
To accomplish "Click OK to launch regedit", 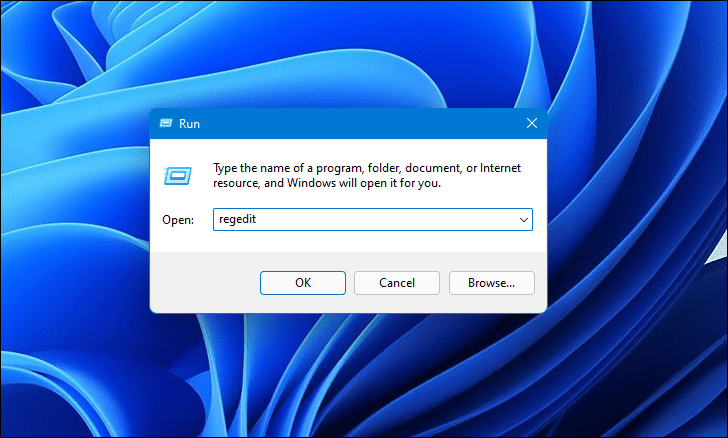I will click(303, 283).
